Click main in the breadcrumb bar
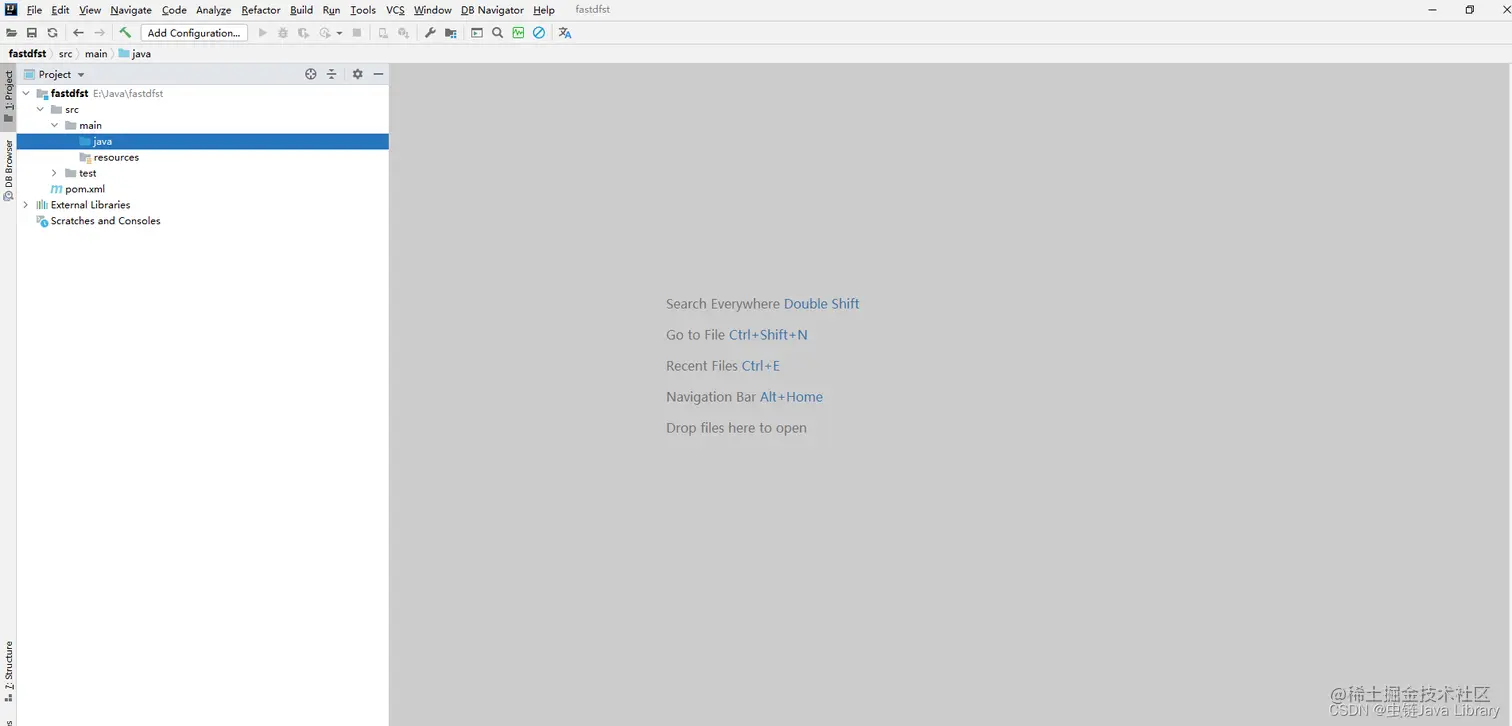1512x726 pixels. [x=96, y=54]
